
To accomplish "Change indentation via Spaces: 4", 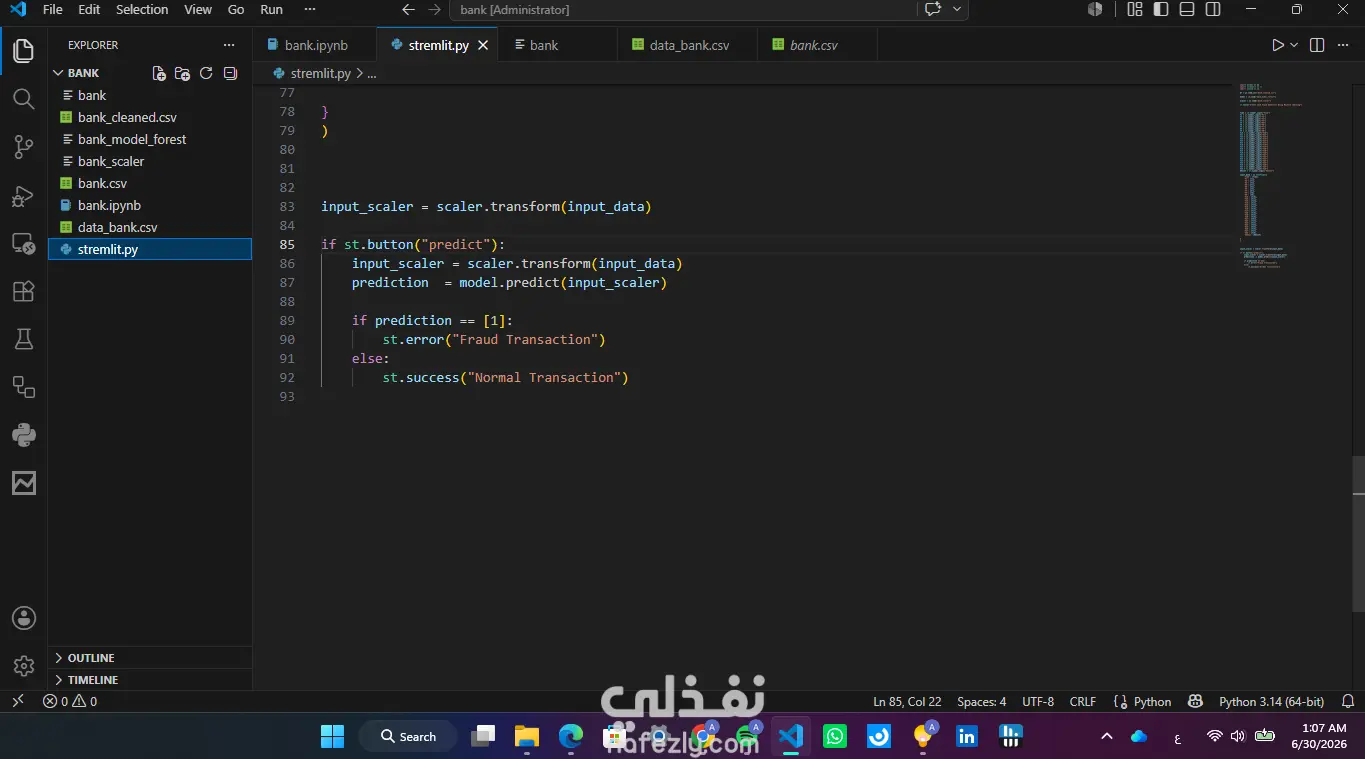I will 982,701.
